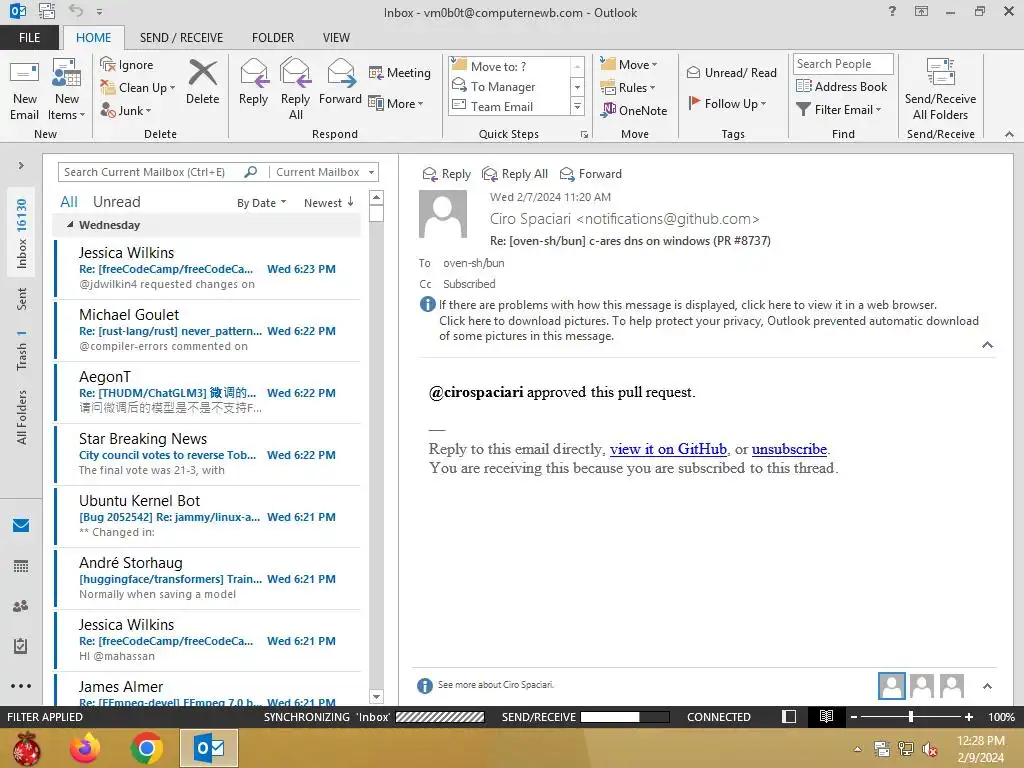Image resolution: width=1024 pixels, height=768 pixels.
Task: Click Reply in the reading pane
Action: click(x=447, y=174)
